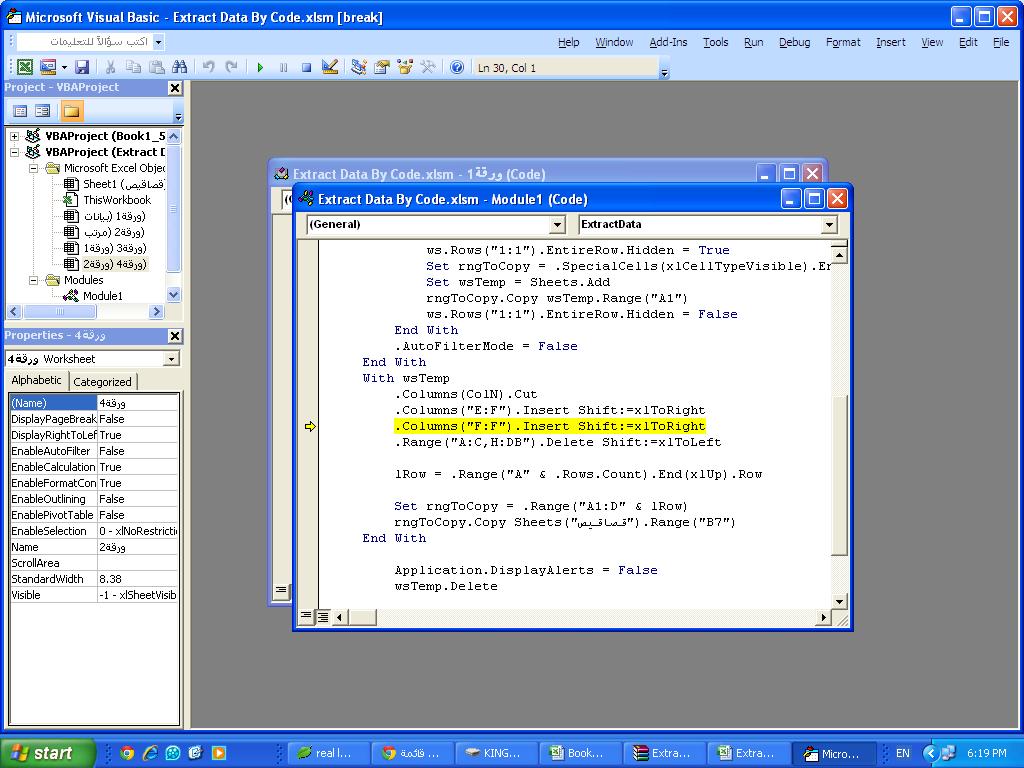Screen dimensions: 1024x768
Task: Stop execution with the Reset square icon
Action: point(306,67)
